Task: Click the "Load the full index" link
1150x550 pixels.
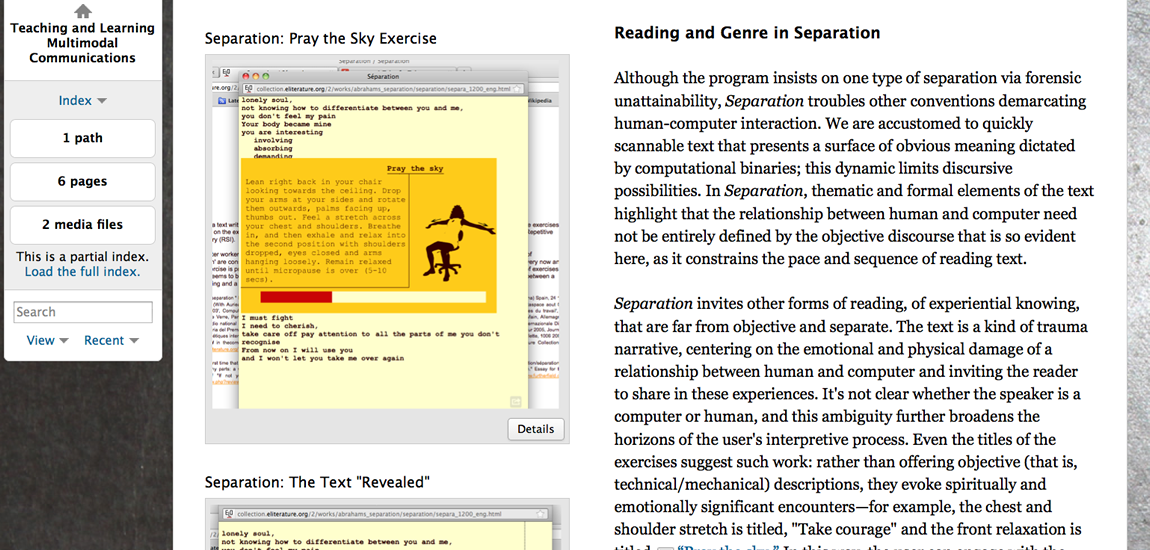Action: 82,271
